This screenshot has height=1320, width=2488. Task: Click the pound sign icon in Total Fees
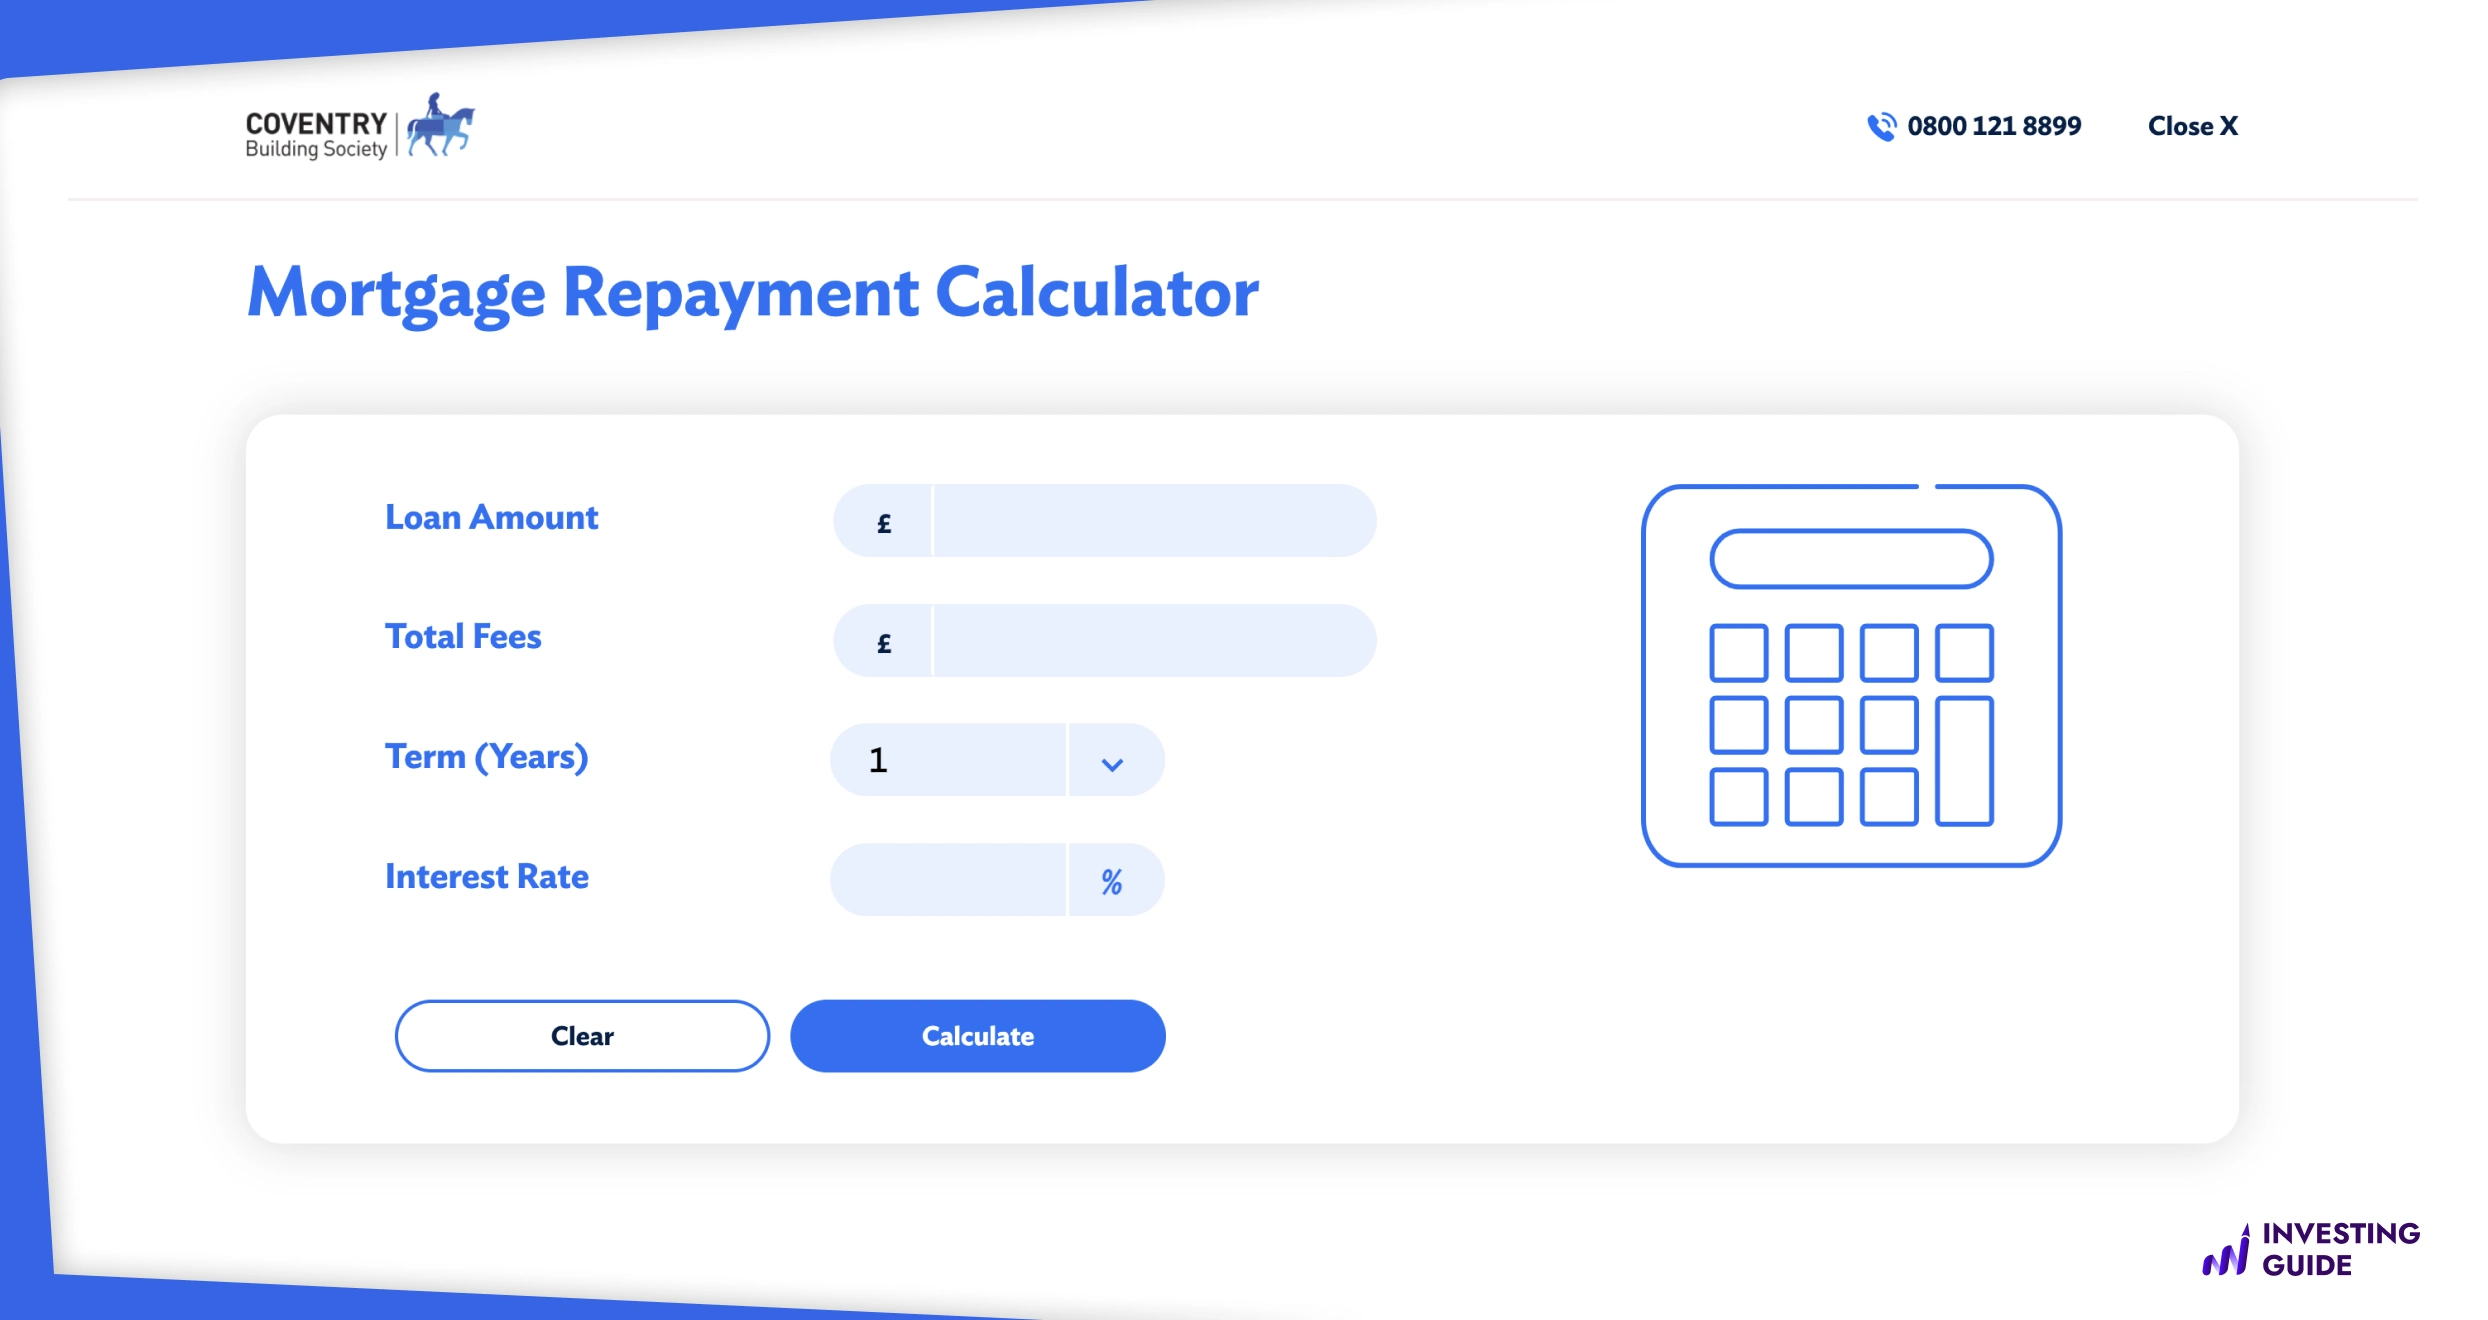[x=880, y=640]
